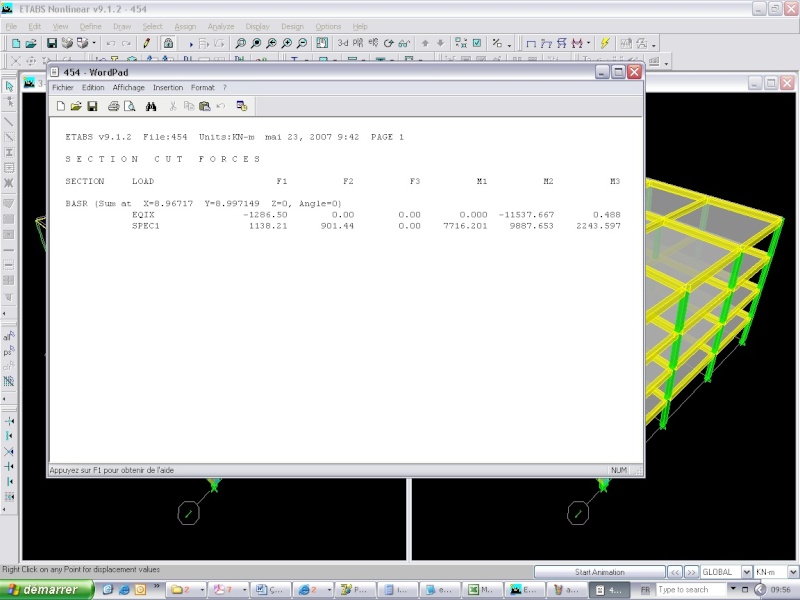The image size is (800, 600).
Task: Open the GLOBAL coordinate system dropdown
Action: click(746, 572)
